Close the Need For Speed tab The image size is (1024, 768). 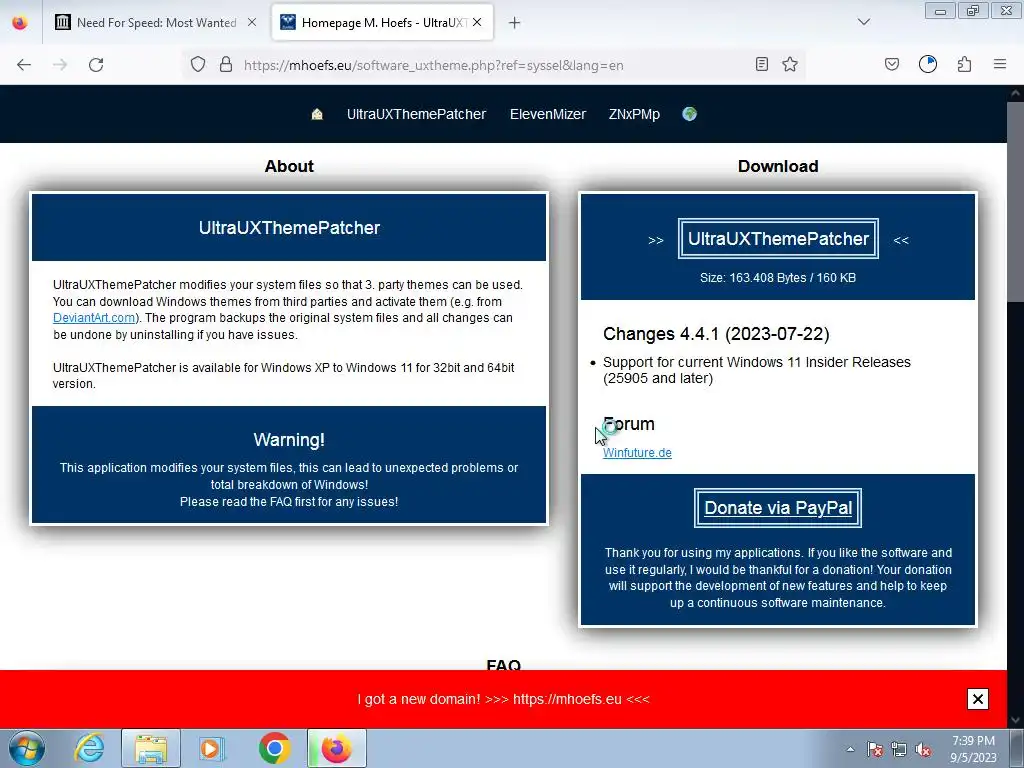point(251,23)
